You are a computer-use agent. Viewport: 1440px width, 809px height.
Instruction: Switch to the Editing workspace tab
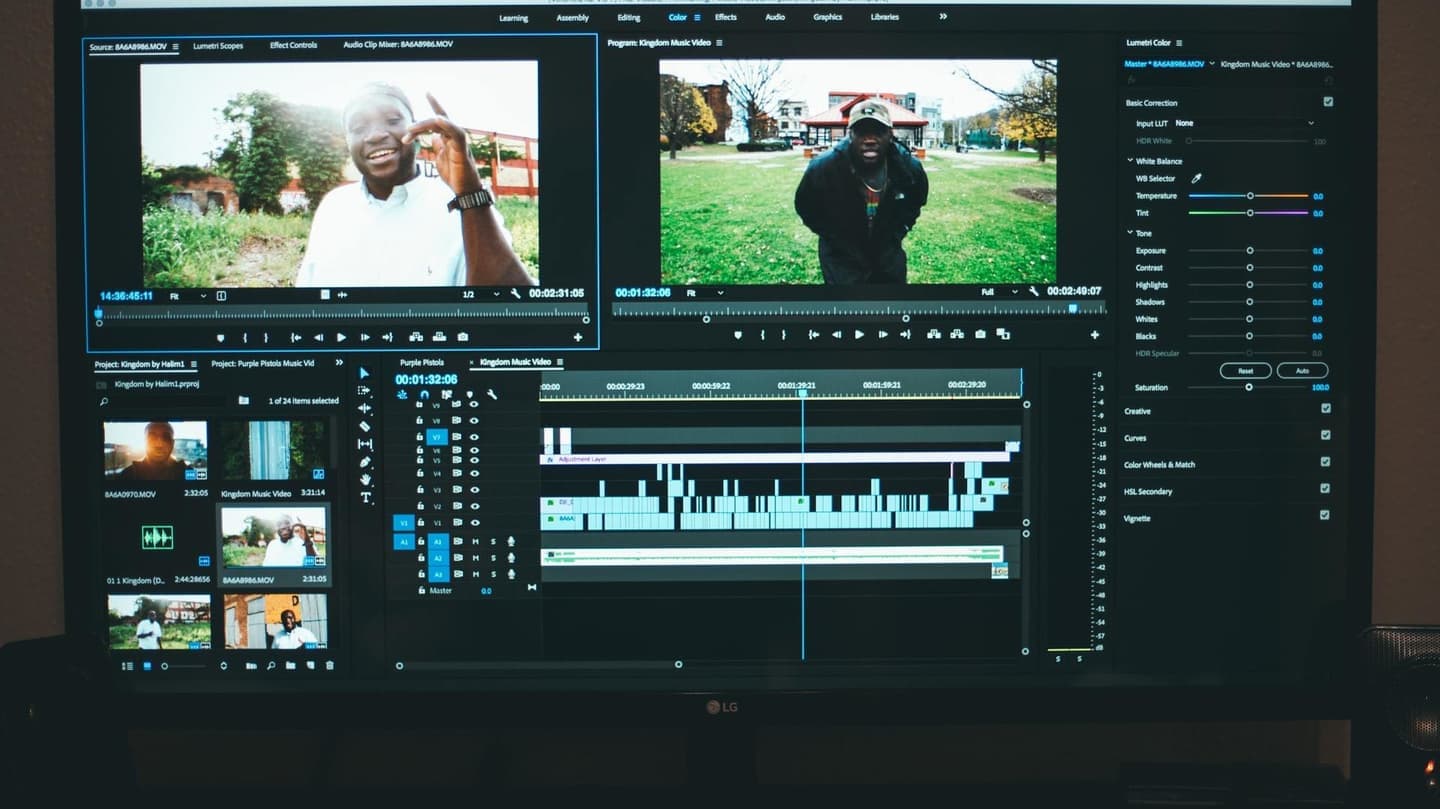click(629, 17)
